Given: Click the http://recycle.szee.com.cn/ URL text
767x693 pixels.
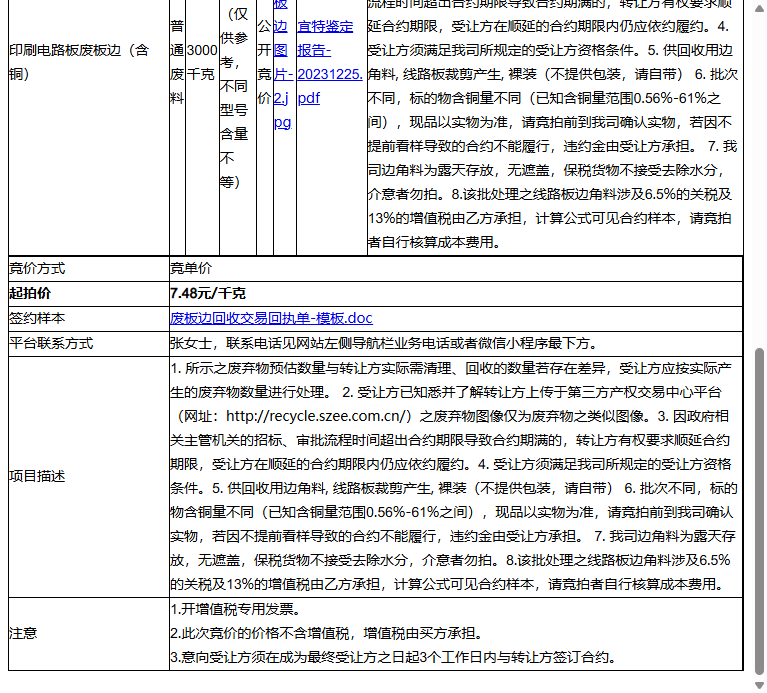Looking at the screenshot, I should click(x=316, y=416).
